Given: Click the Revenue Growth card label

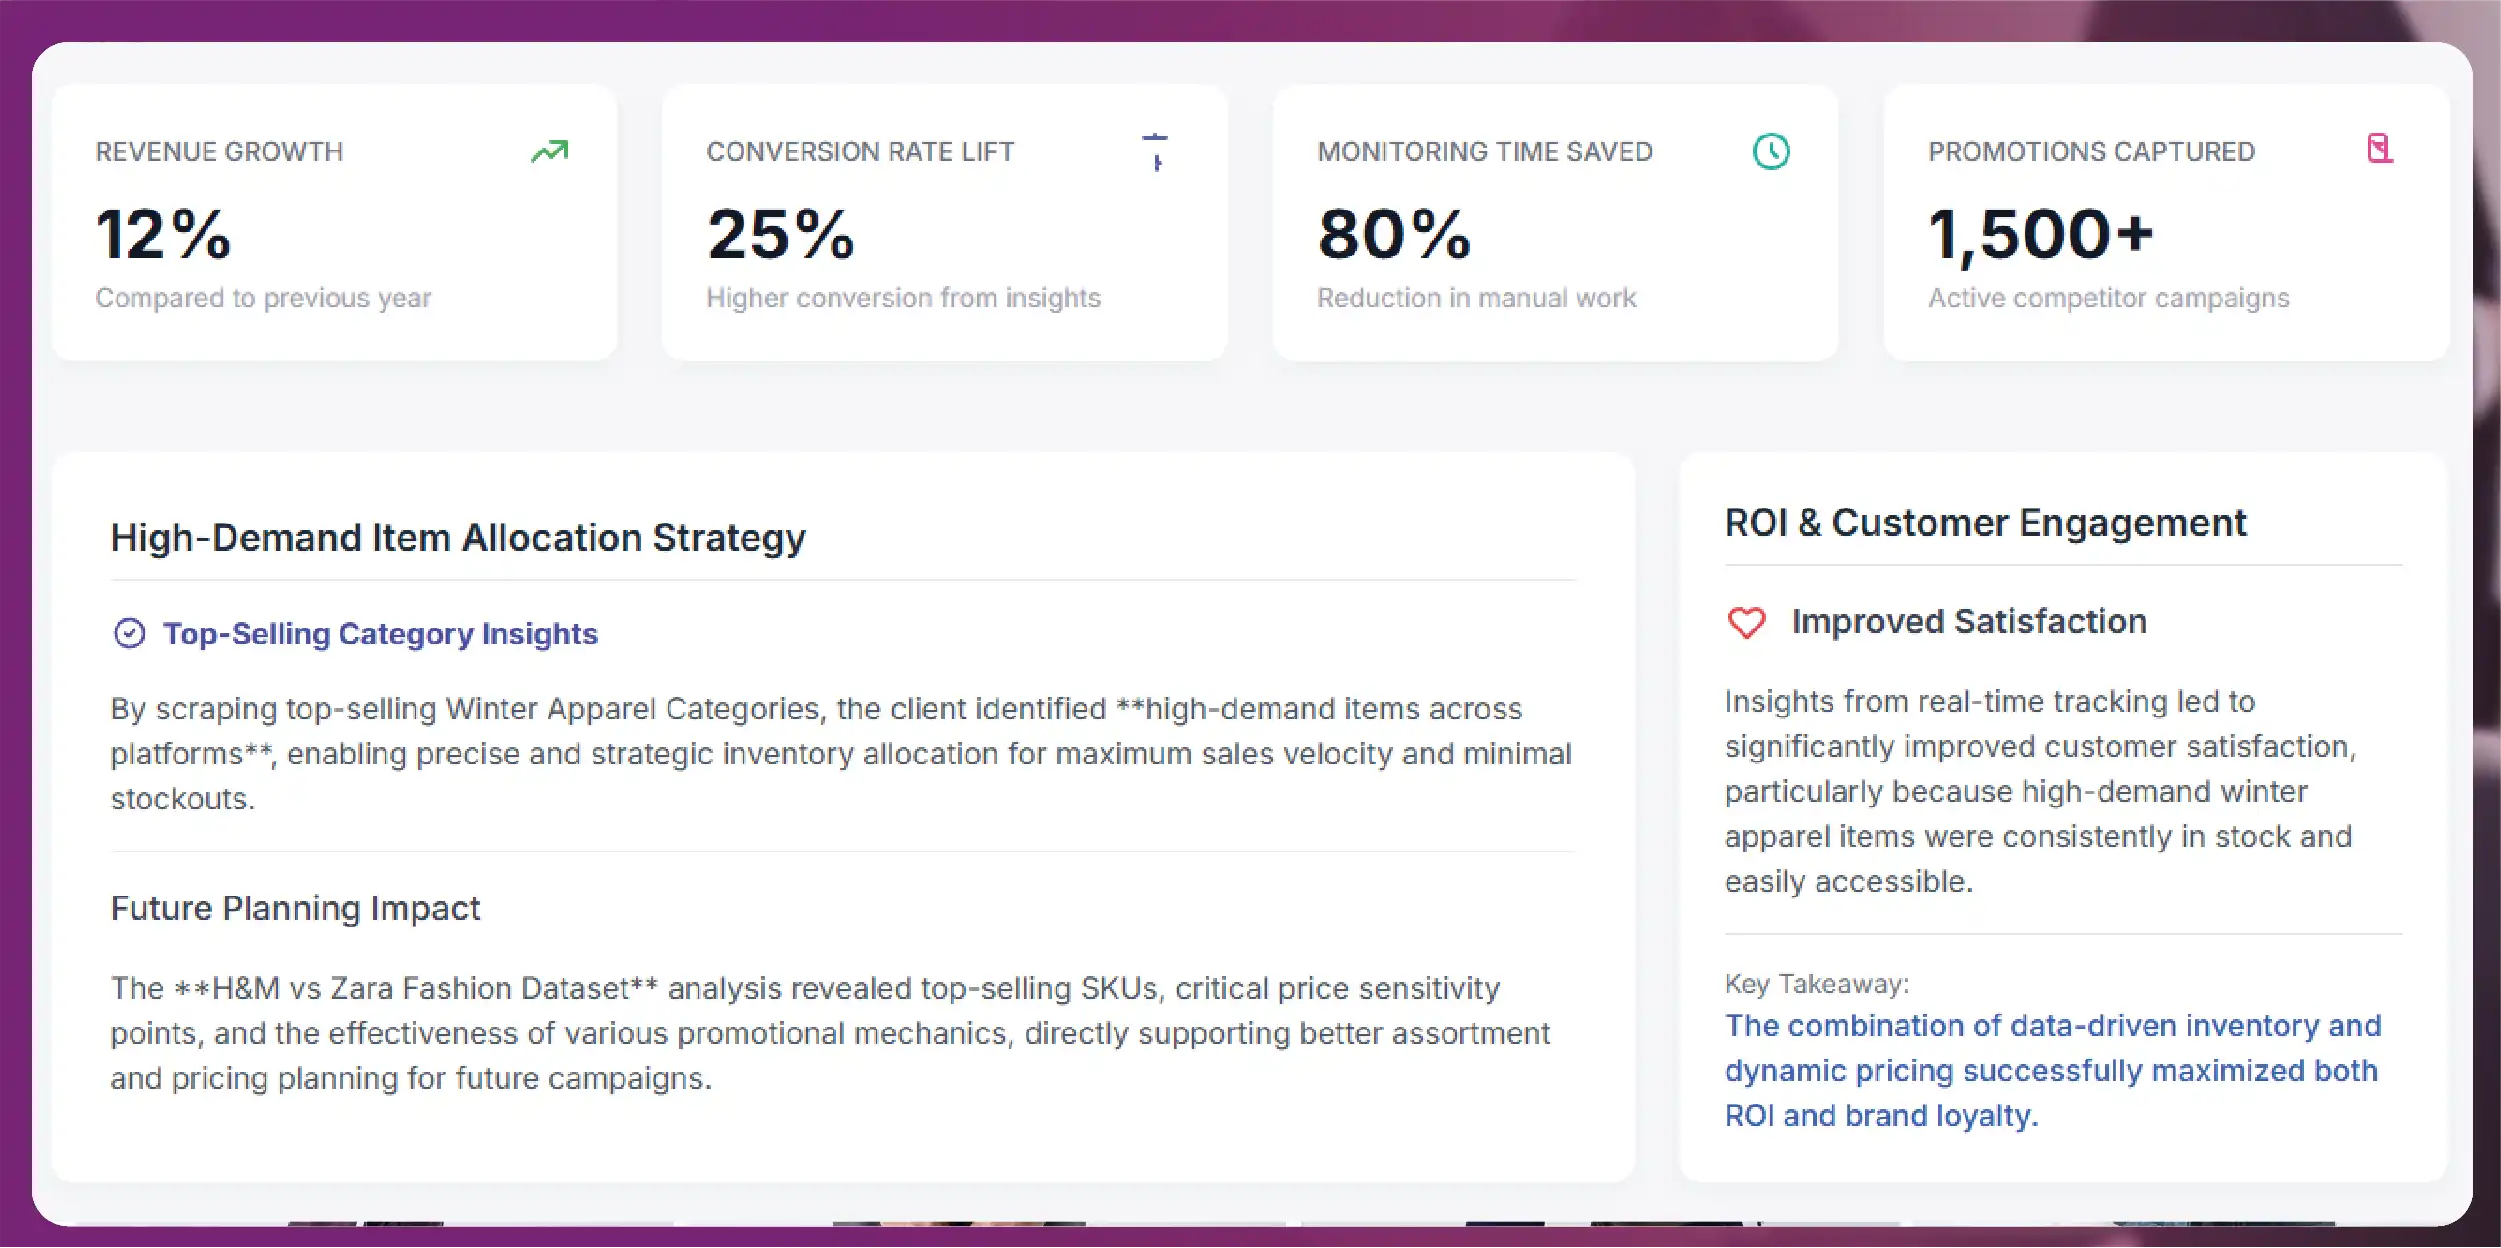Looking at the screenshot, I should [219, 152].
